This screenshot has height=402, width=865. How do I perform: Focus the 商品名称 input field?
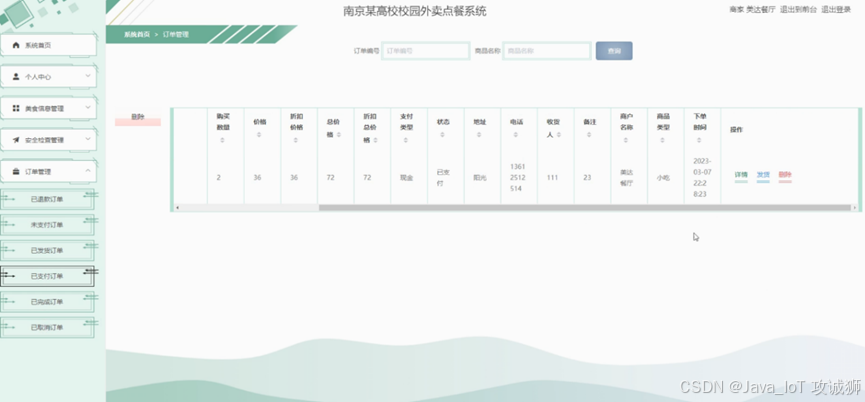[x=547, y=51]
